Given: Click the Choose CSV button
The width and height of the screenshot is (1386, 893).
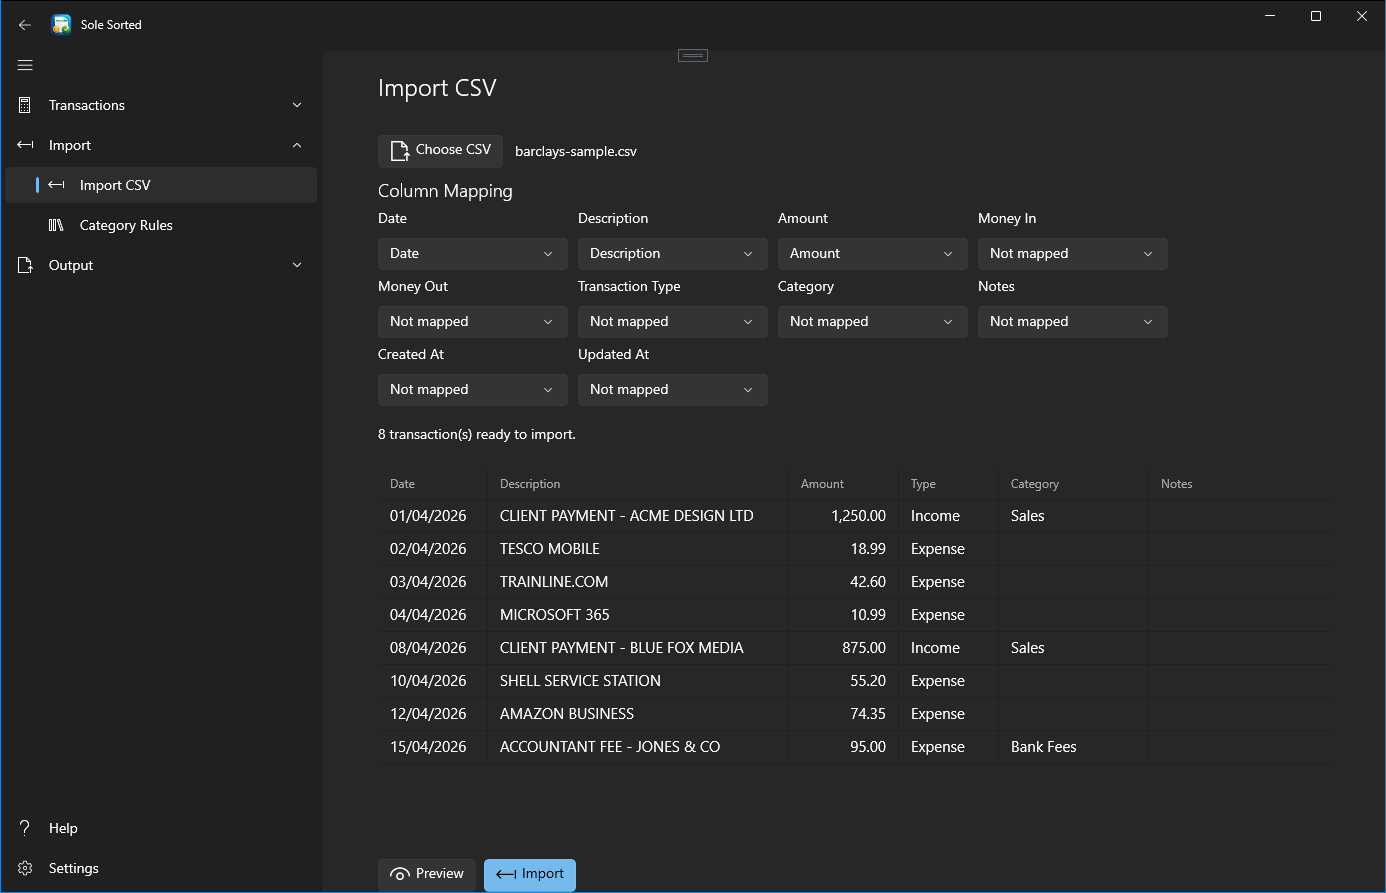Looking at the screenshot, I should [440, 151].
